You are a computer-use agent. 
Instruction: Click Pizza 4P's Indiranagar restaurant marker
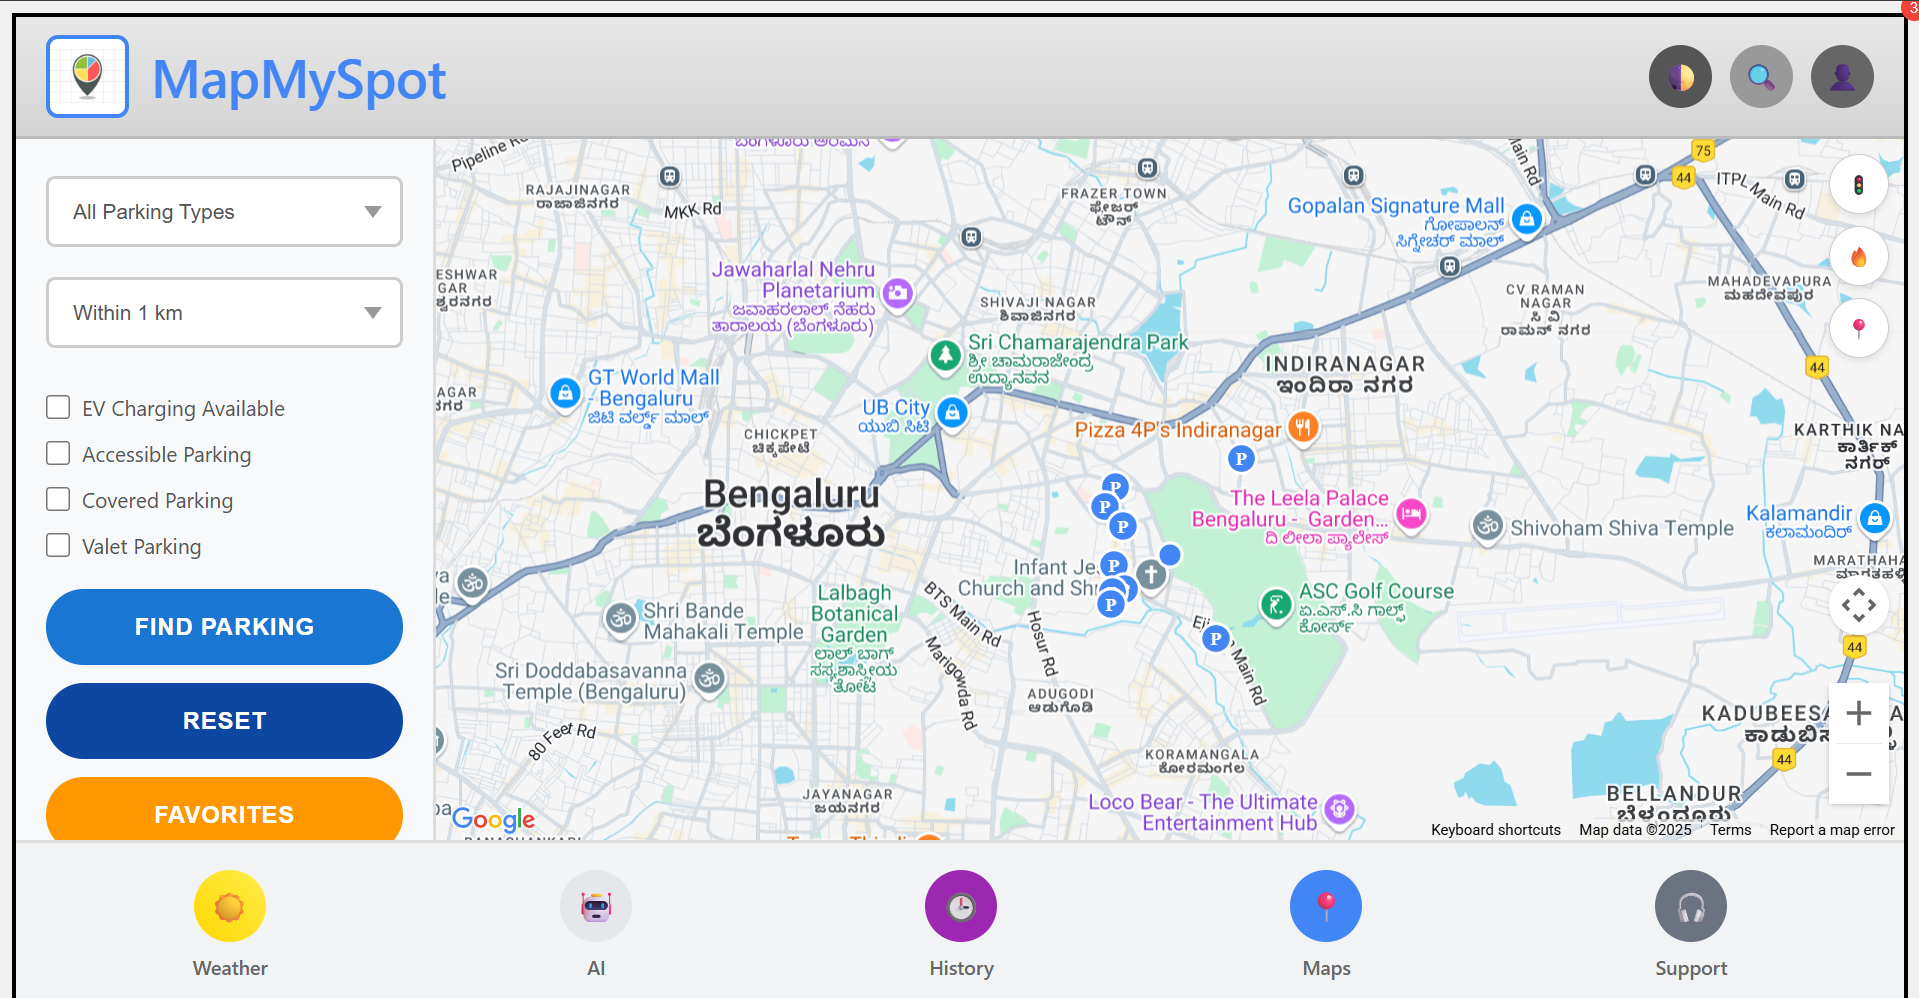1302,428
